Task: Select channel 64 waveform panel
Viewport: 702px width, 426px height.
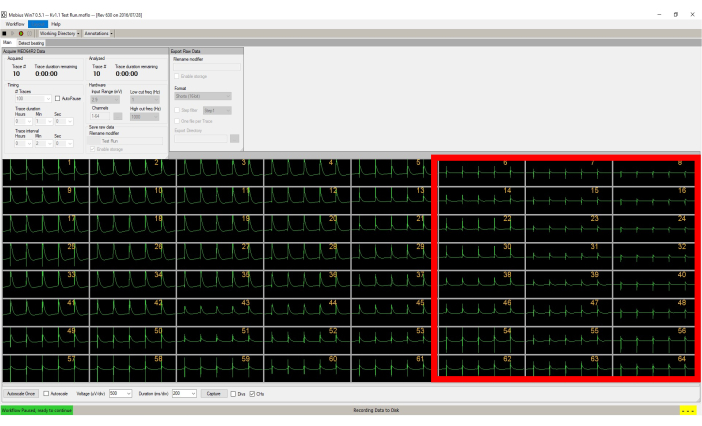Action: click(x=655, y=366)
